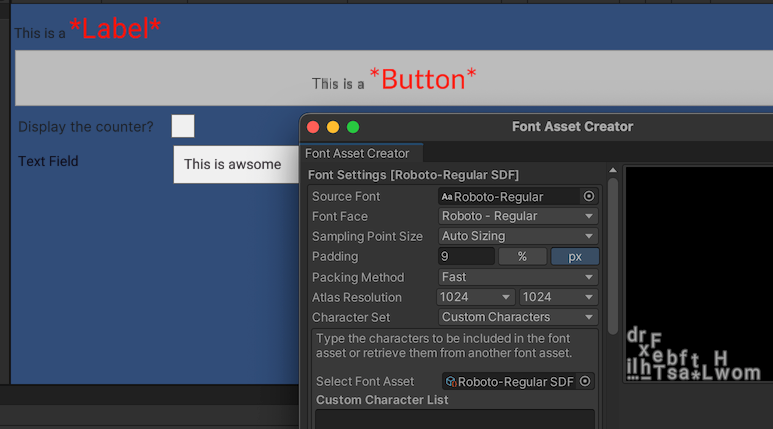Open the Font Face dropdown
Image resolution: width=773 pixels, height=429 pixels.
518,216
